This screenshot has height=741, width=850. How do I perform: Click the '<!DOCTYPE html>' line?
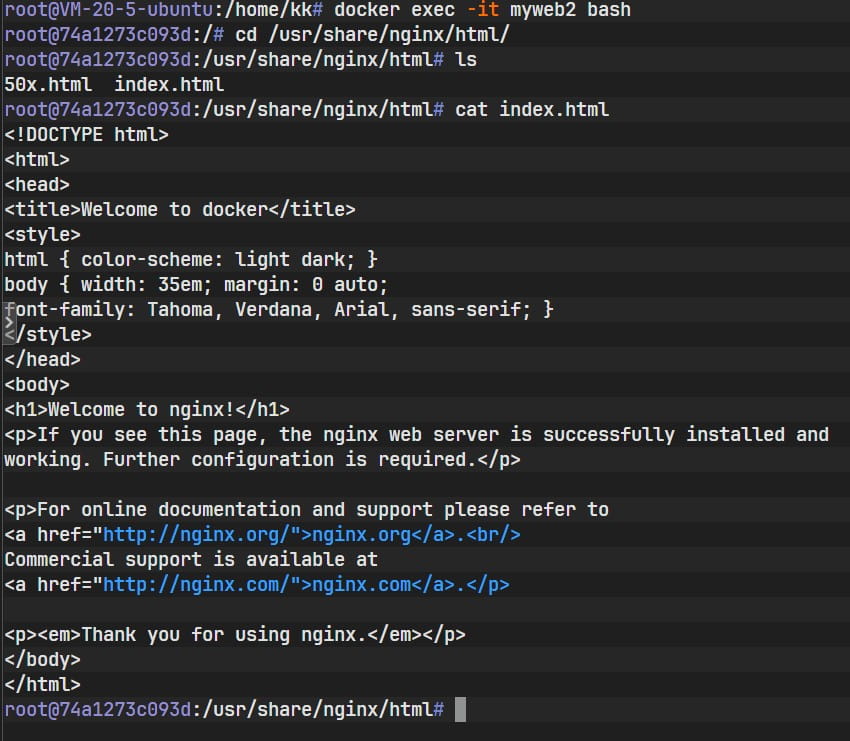[x=87, y=135]
